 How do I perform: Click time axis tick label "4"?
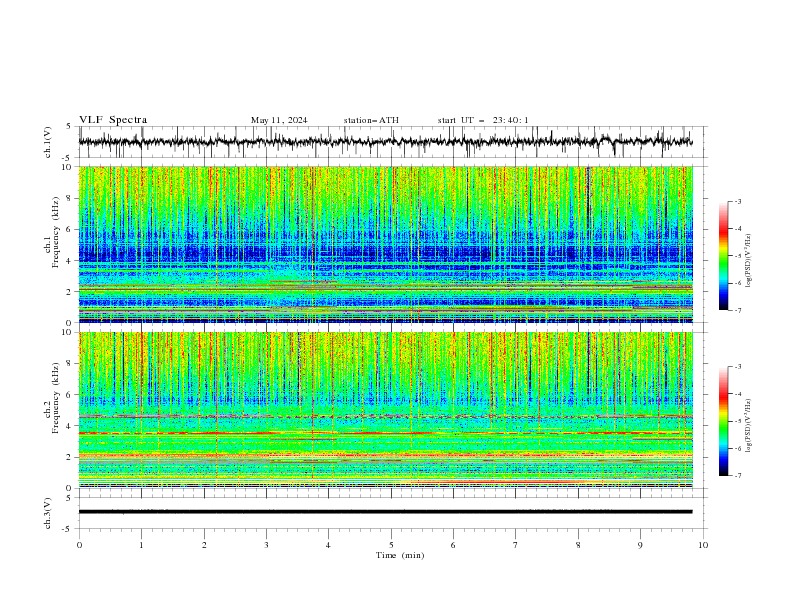[x=328, y=545]
